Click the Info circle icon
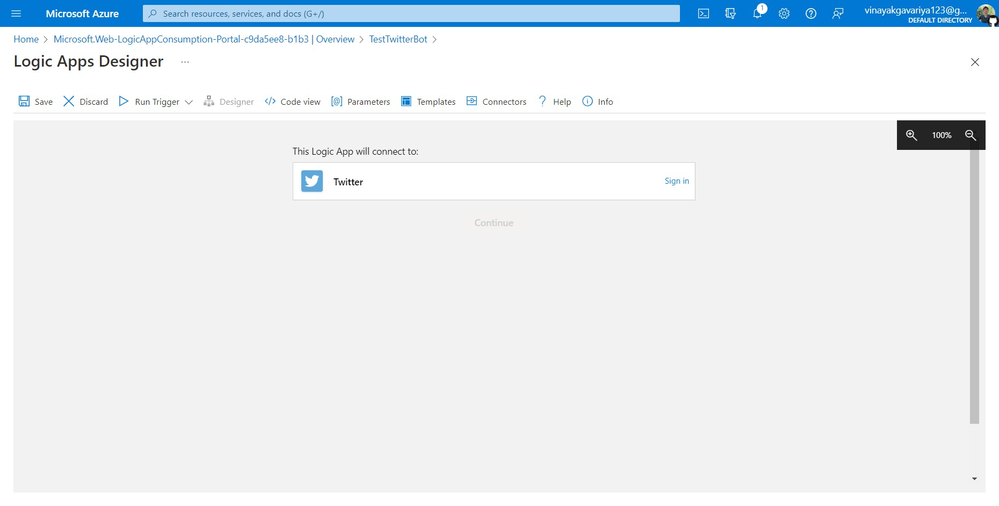The width and height of the screenshot is (999, 506). pos(587,101)
